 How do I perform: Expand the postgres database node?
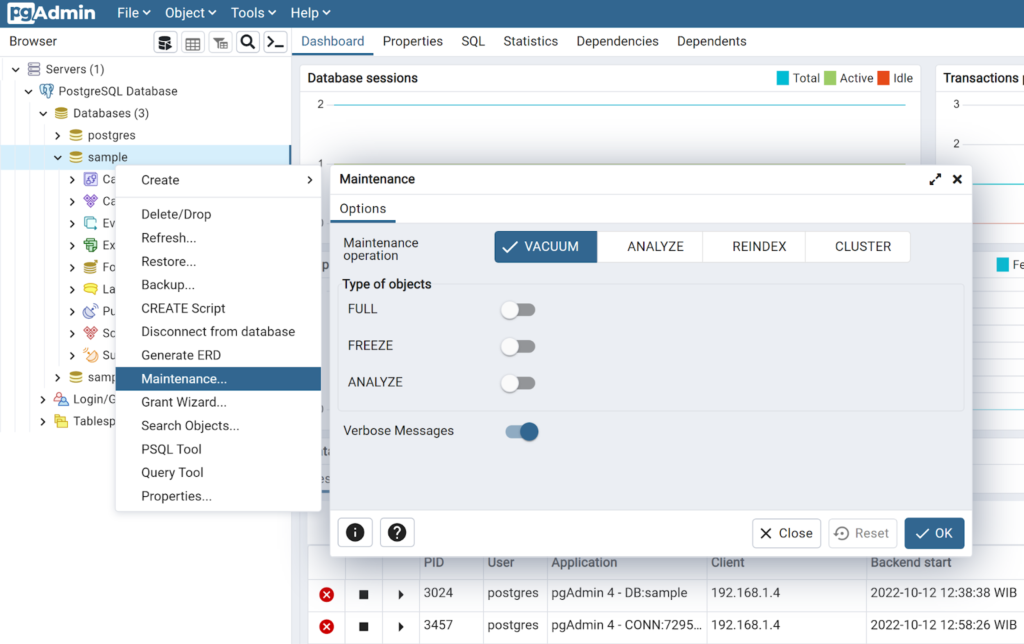point(58,135)
